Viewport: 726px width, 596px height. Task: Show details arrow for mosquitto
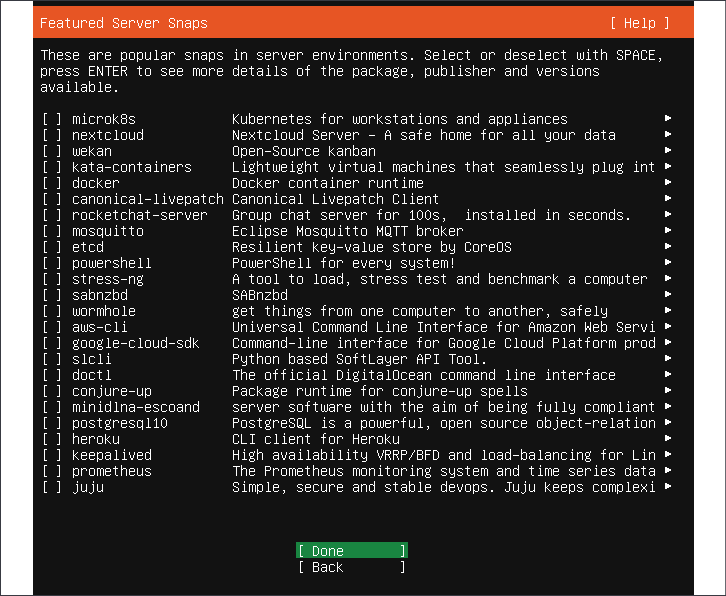point(668,230)
